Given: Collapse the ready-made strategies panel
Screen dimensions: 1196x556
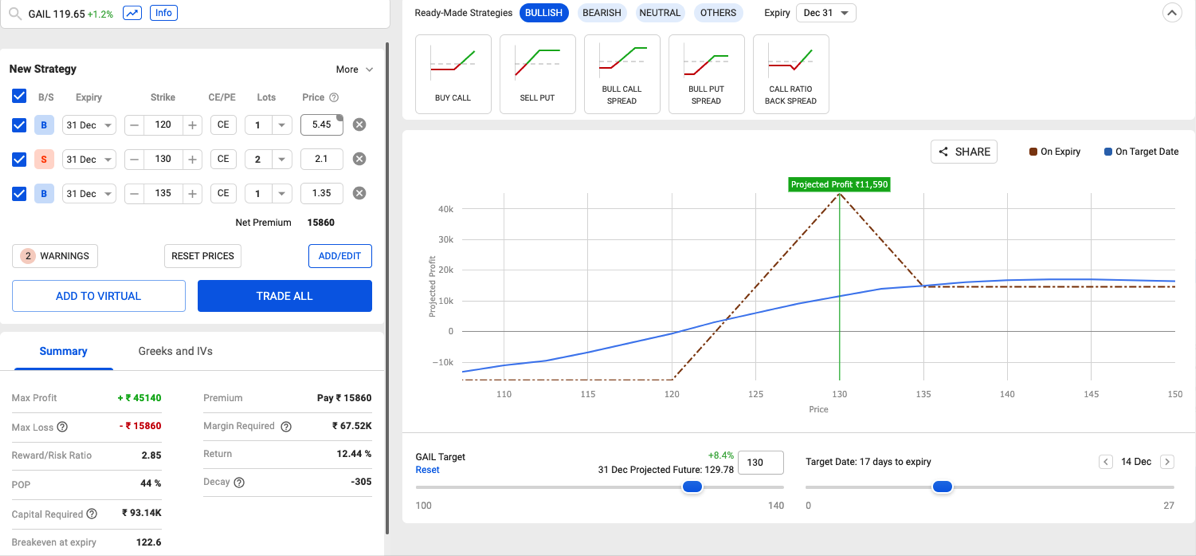Looking at the screenshot, I should [1171, 13].
